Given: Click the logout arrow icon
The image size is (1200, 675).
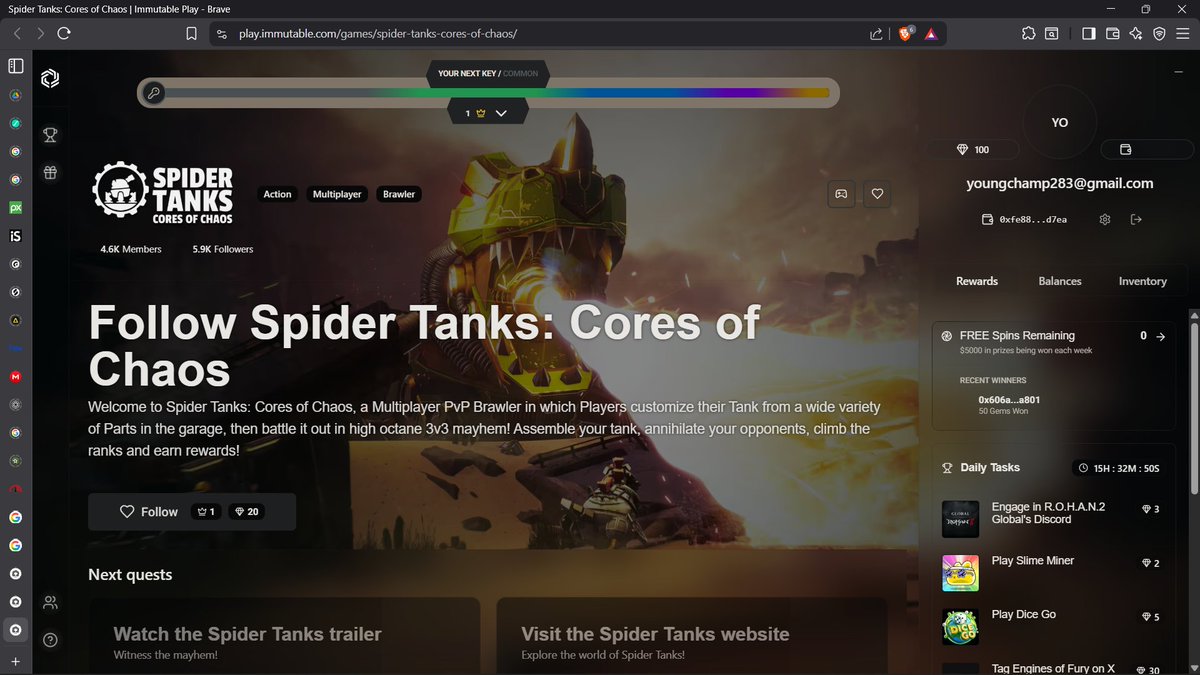Looking at the screenshot, I should (1136, 219).
